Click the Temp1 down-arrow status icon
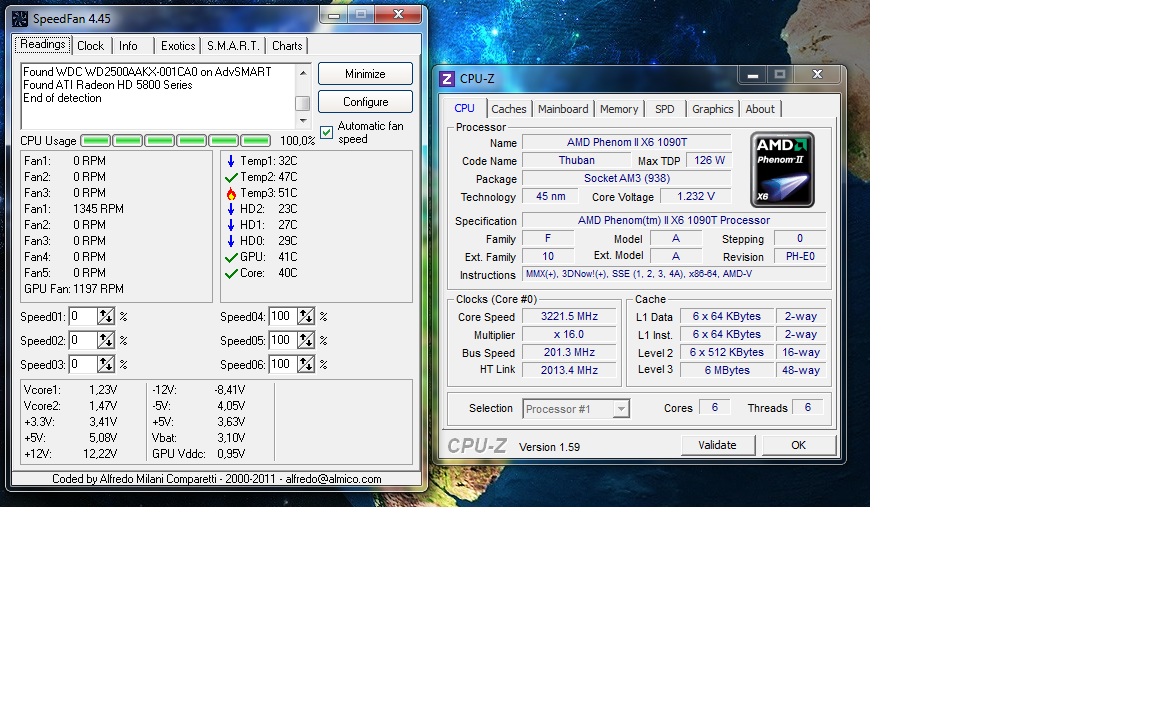 pyautogui.click(x=231, y=161)
